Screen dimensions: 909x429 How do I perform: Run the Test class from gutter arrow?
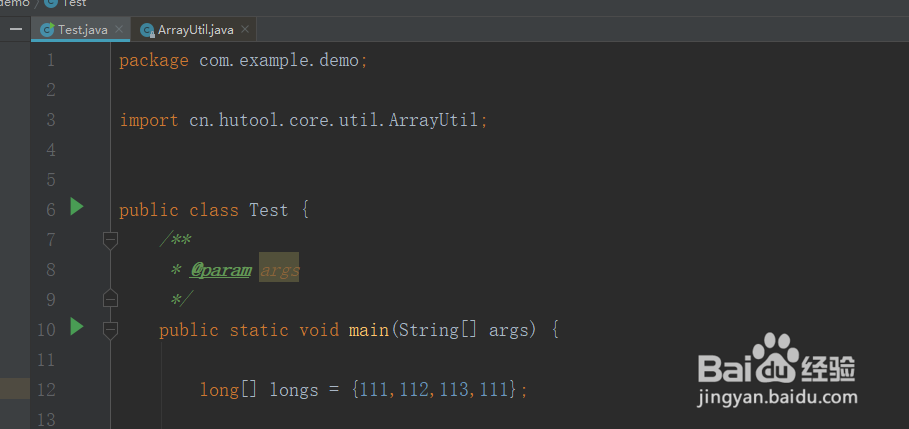(x=77, y=208)
